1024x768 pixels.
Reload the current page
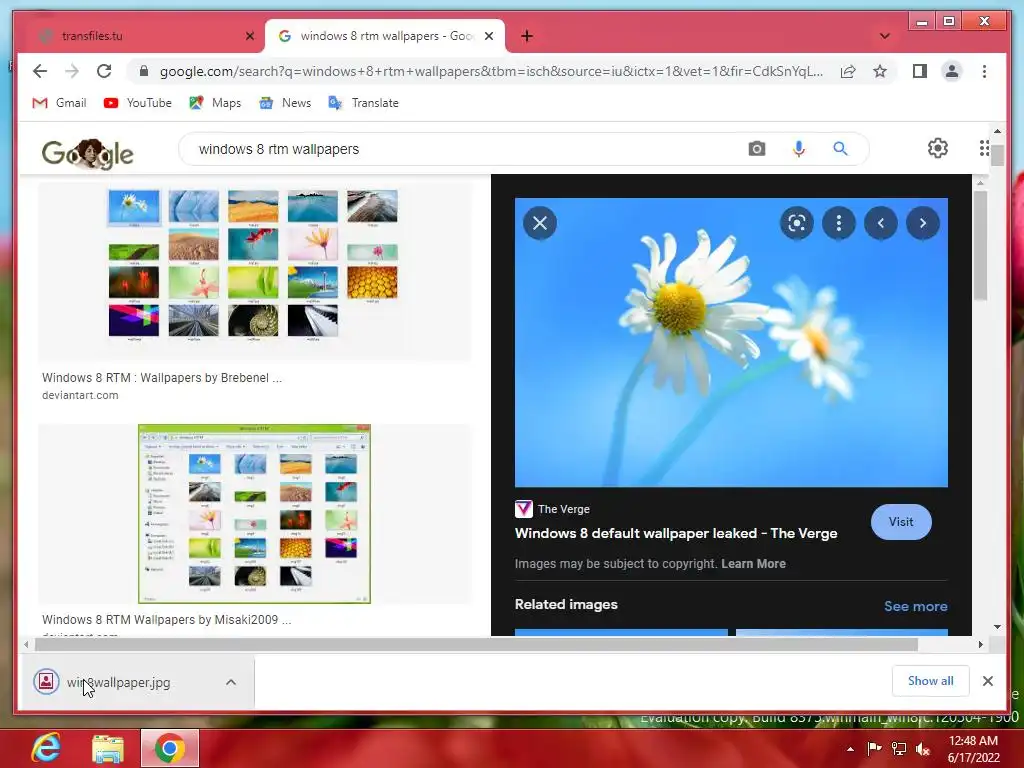tap(104, 71)
